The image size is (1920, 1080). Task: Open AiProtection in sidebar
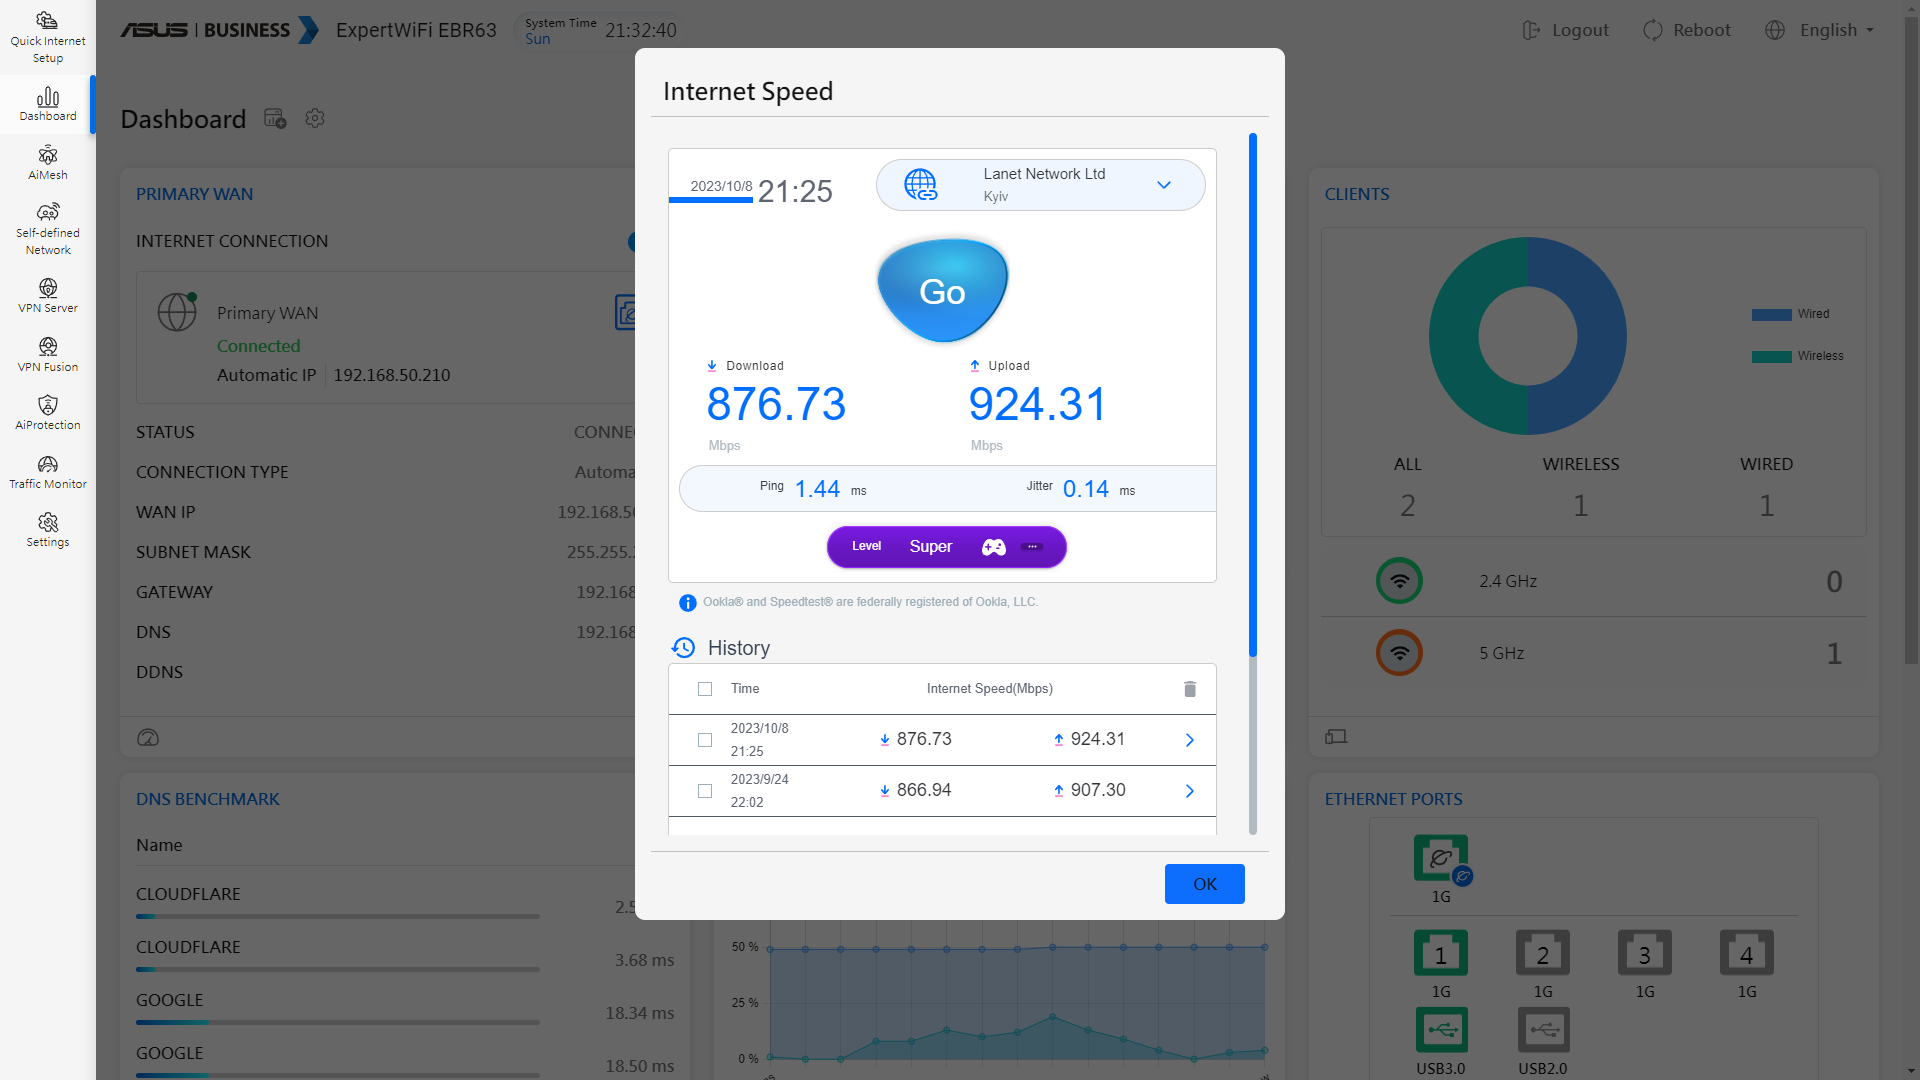click(47, 412)
